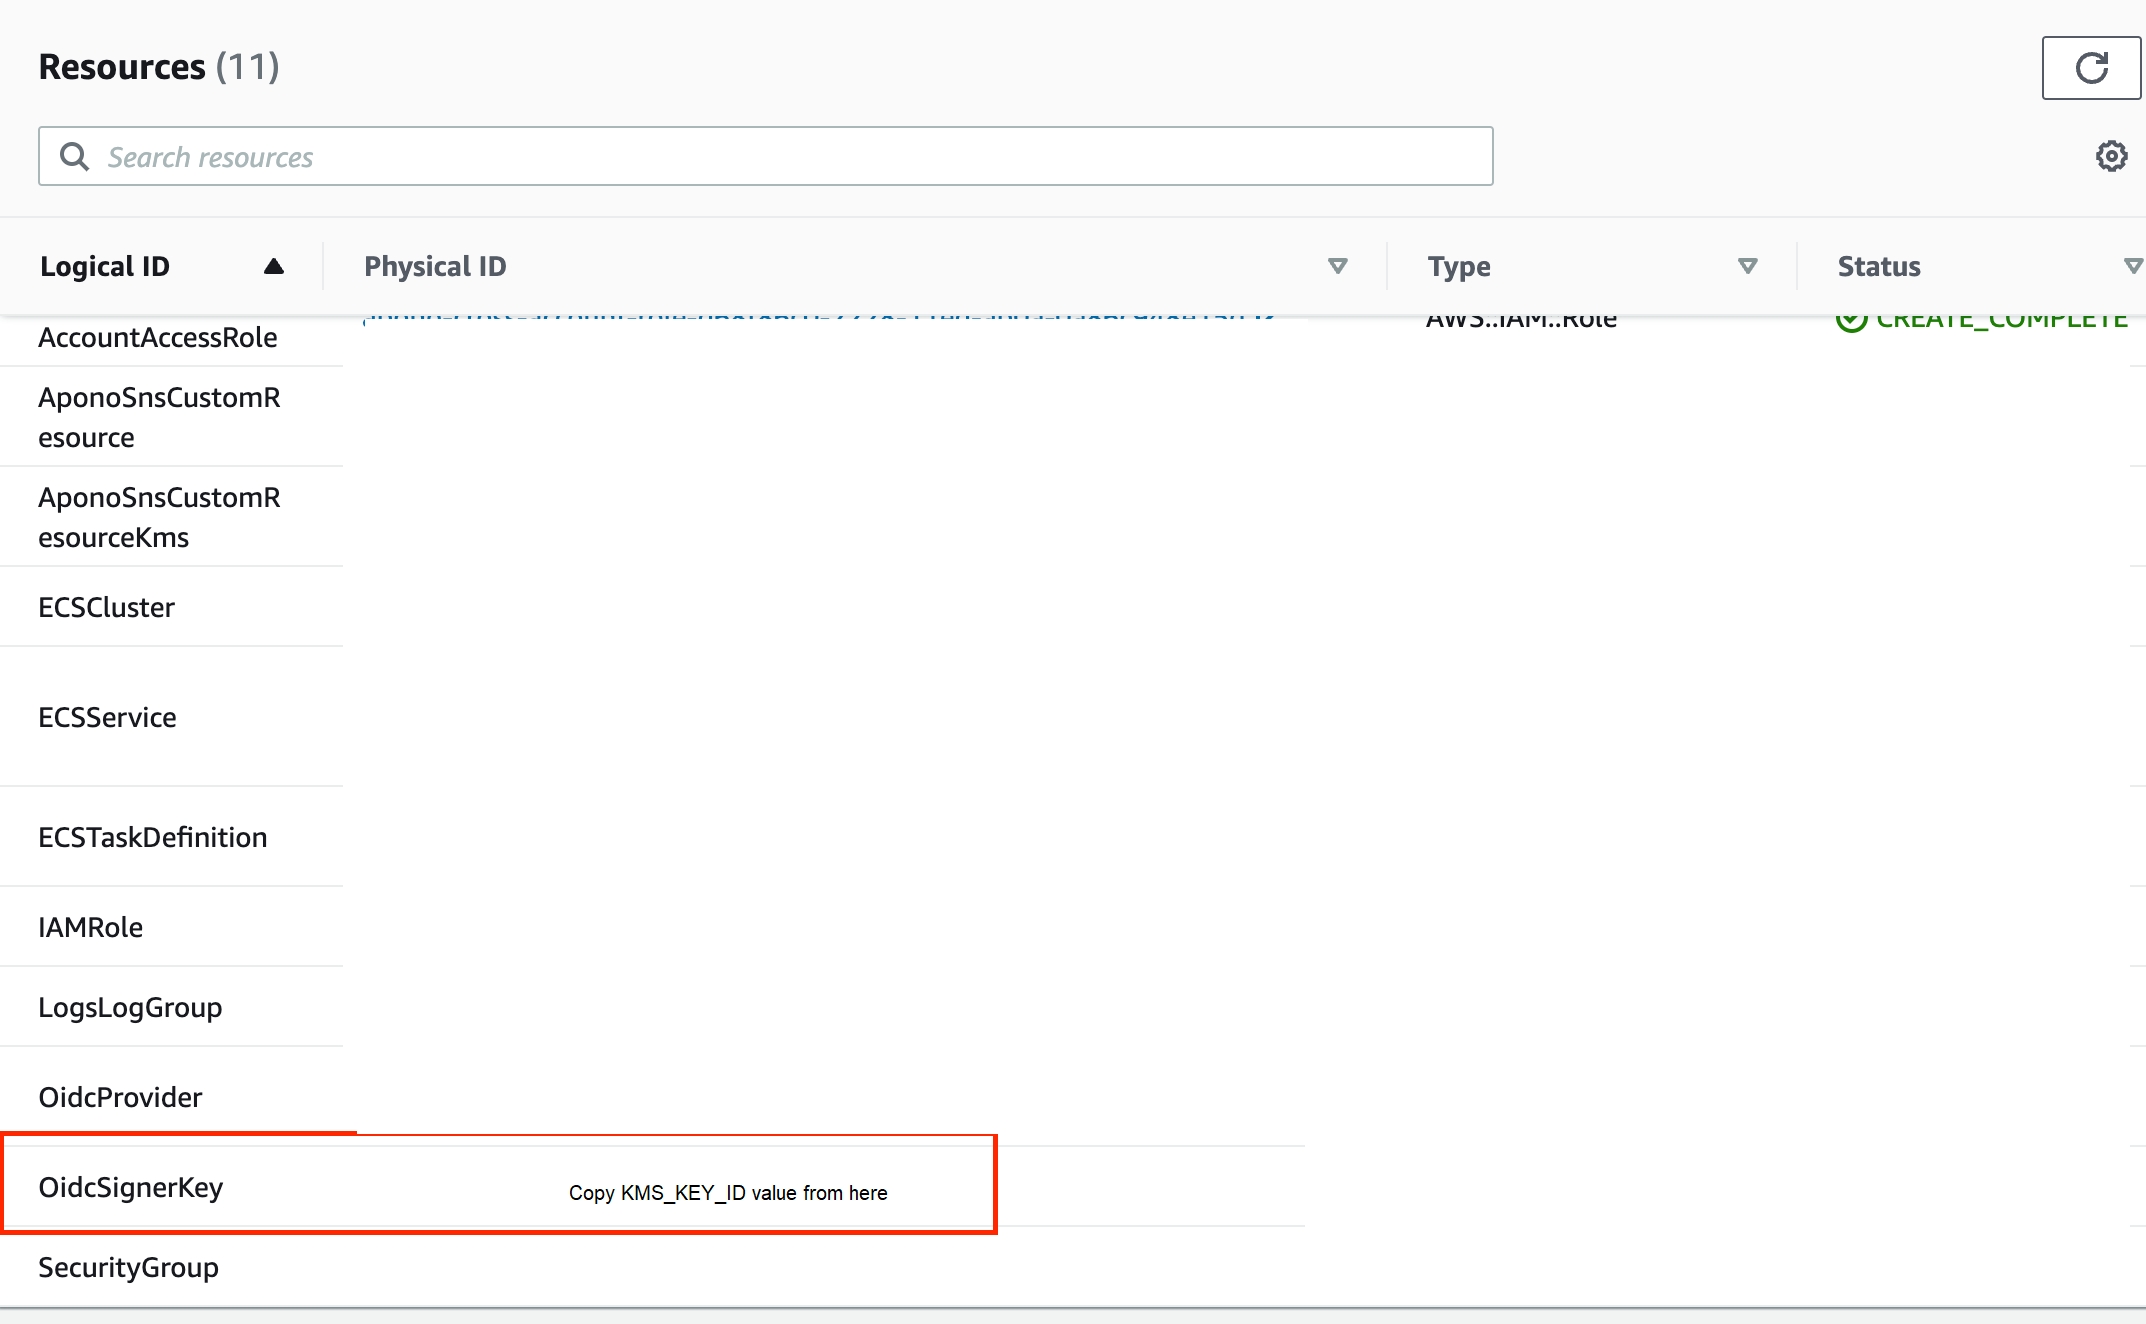Click the Status column header
The width and height of the screenshot is (2146, 1324).
(x=1878, y=266)
